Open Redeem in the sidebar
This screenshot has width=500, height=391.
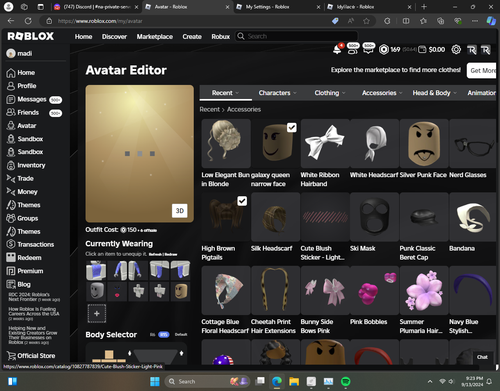(x=24, y=258)
